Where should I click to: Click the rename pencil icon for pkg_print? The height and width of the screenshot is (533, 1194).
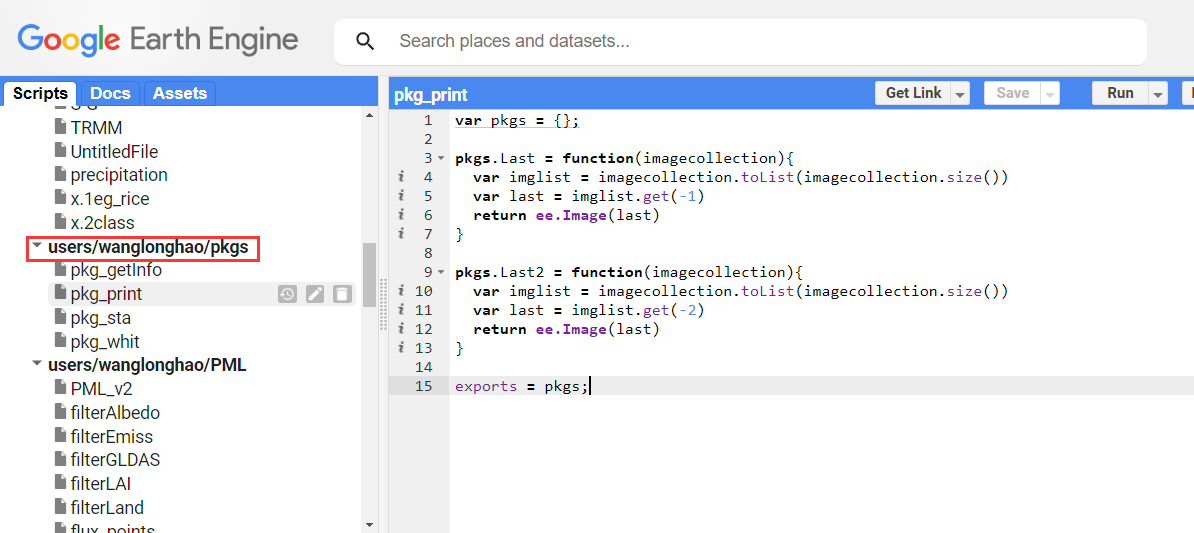(314, 294)
